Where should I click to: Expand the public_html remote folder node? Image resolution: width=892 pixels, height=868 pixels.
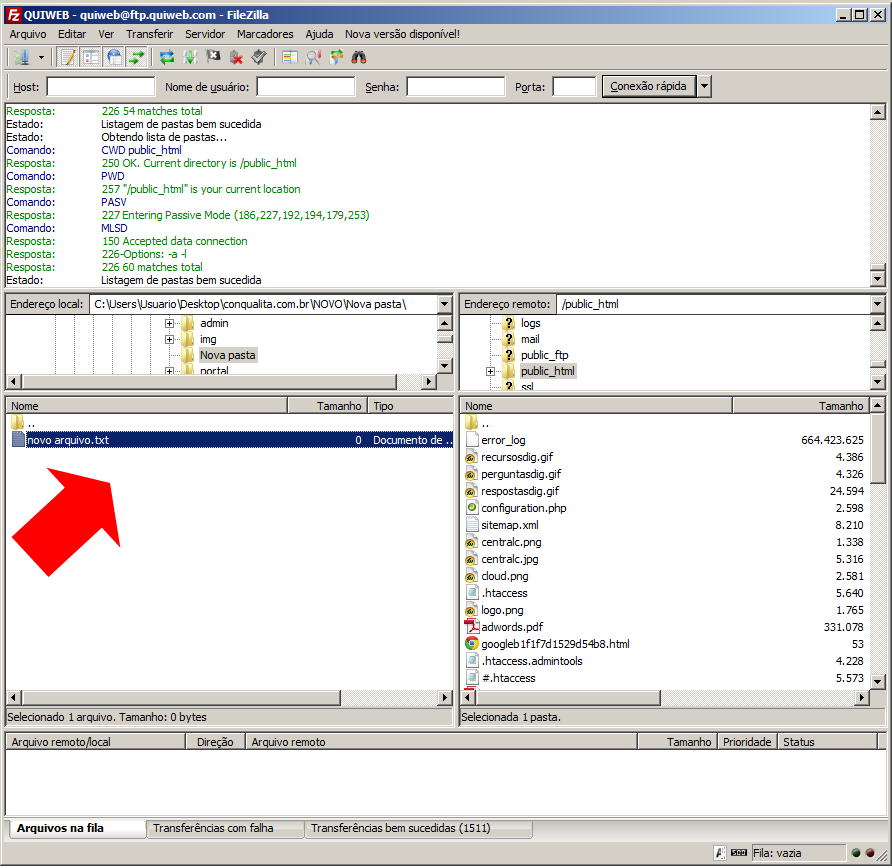[x=490, y=371]
